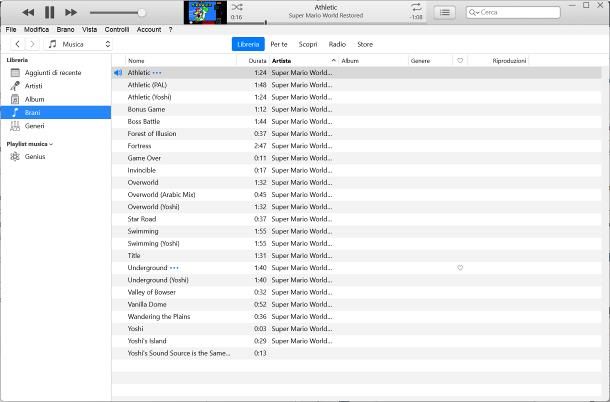
Task: Open the search options magnifier dropdown
Action: pyautogui.click(x=474, y=12)
